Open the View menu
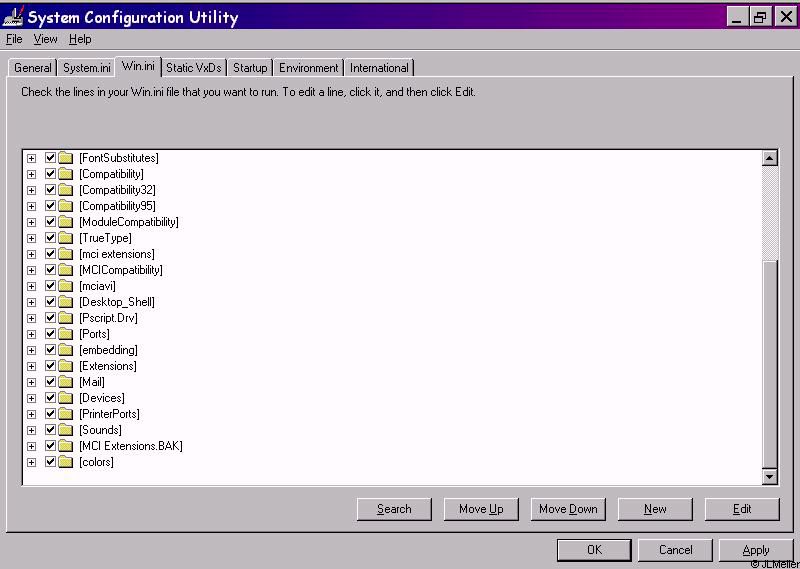Screen dimensions: 800x569 45,39
